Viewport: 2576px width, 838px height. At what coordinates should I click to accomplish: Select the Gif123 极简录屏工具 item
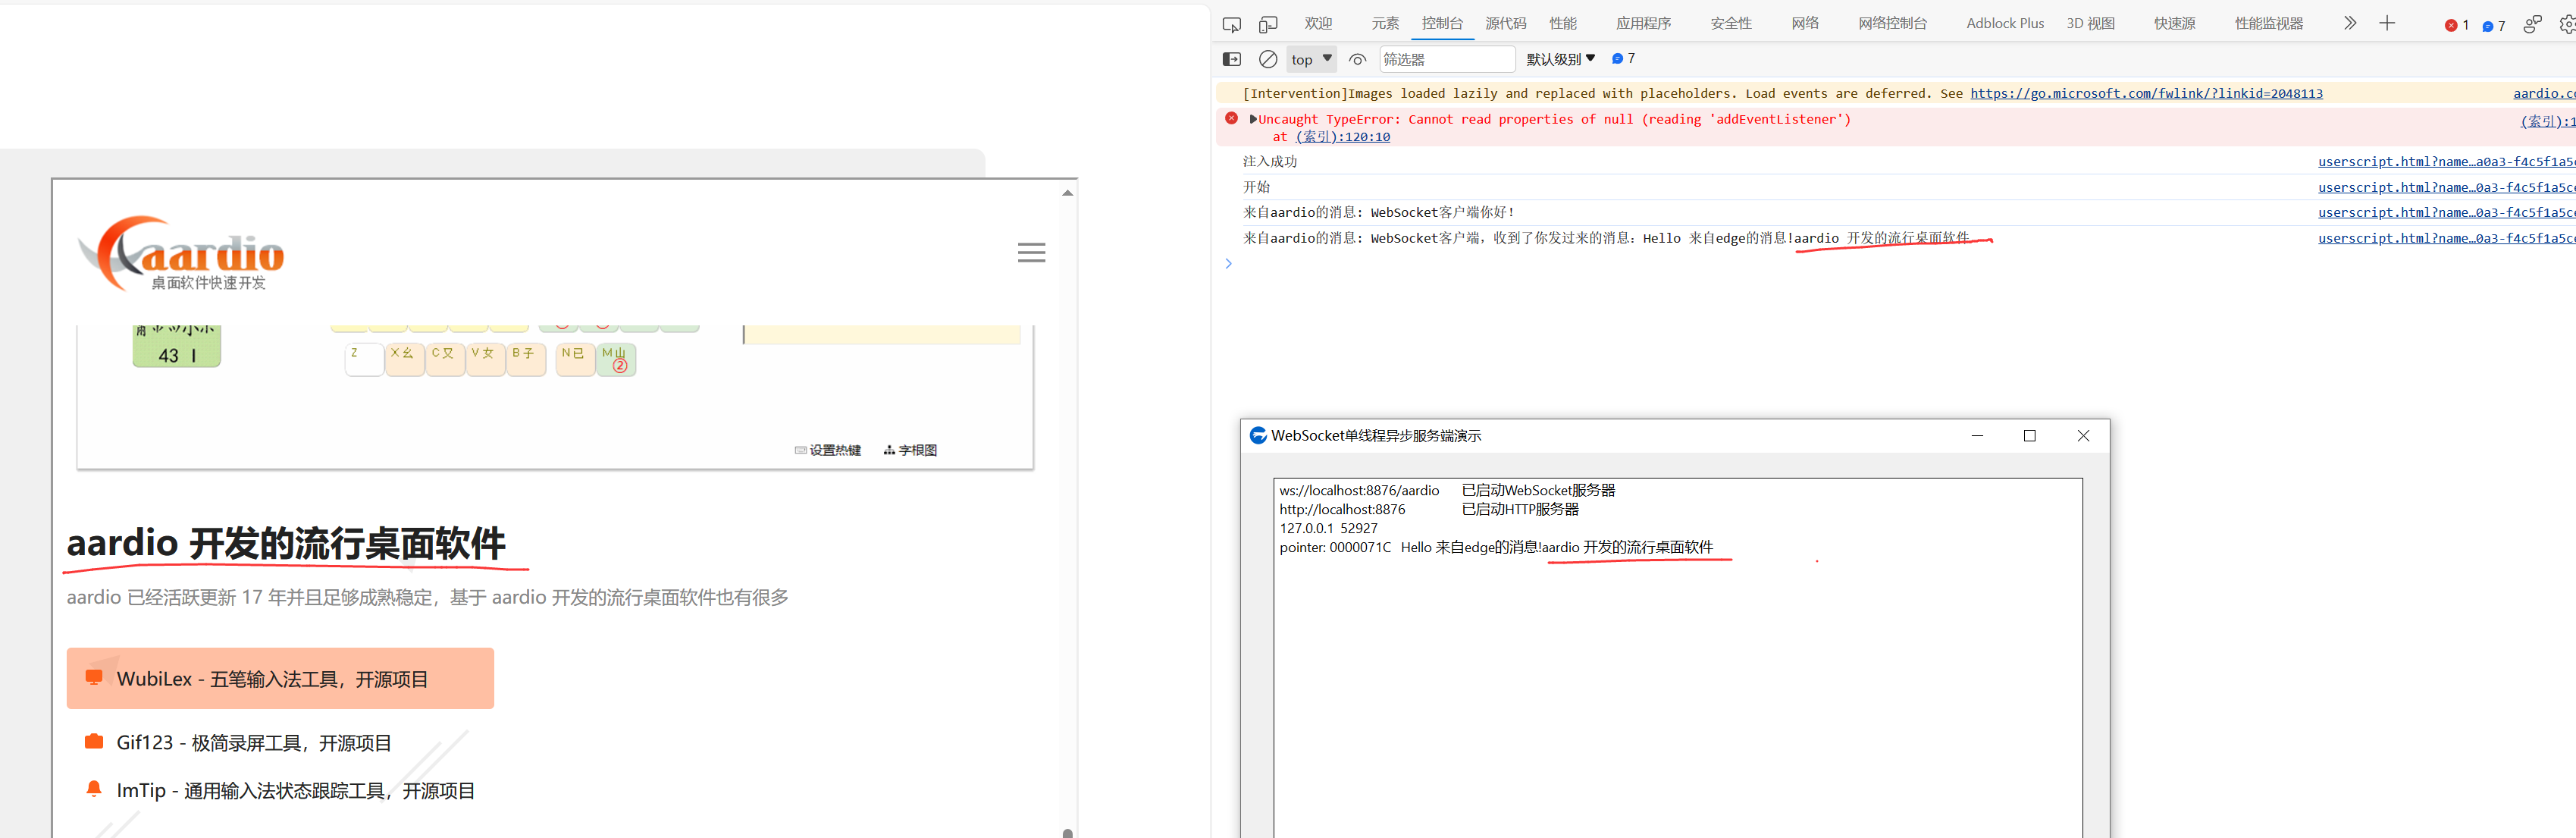coord(254,743)
